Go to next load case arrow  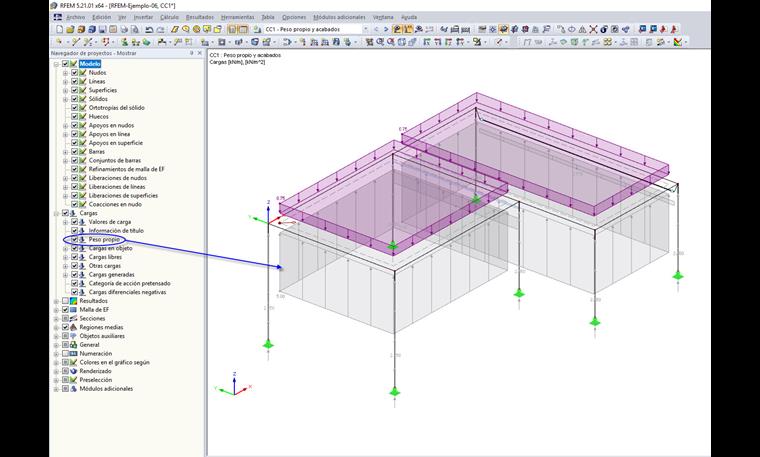(x=386, y=30)
